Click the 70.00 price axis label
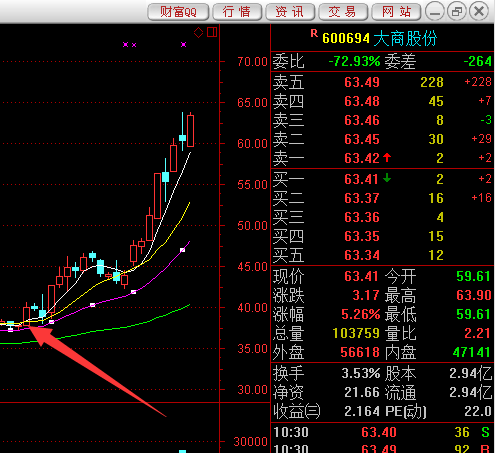This screenshot has height=453, width=495. [252, 62]
